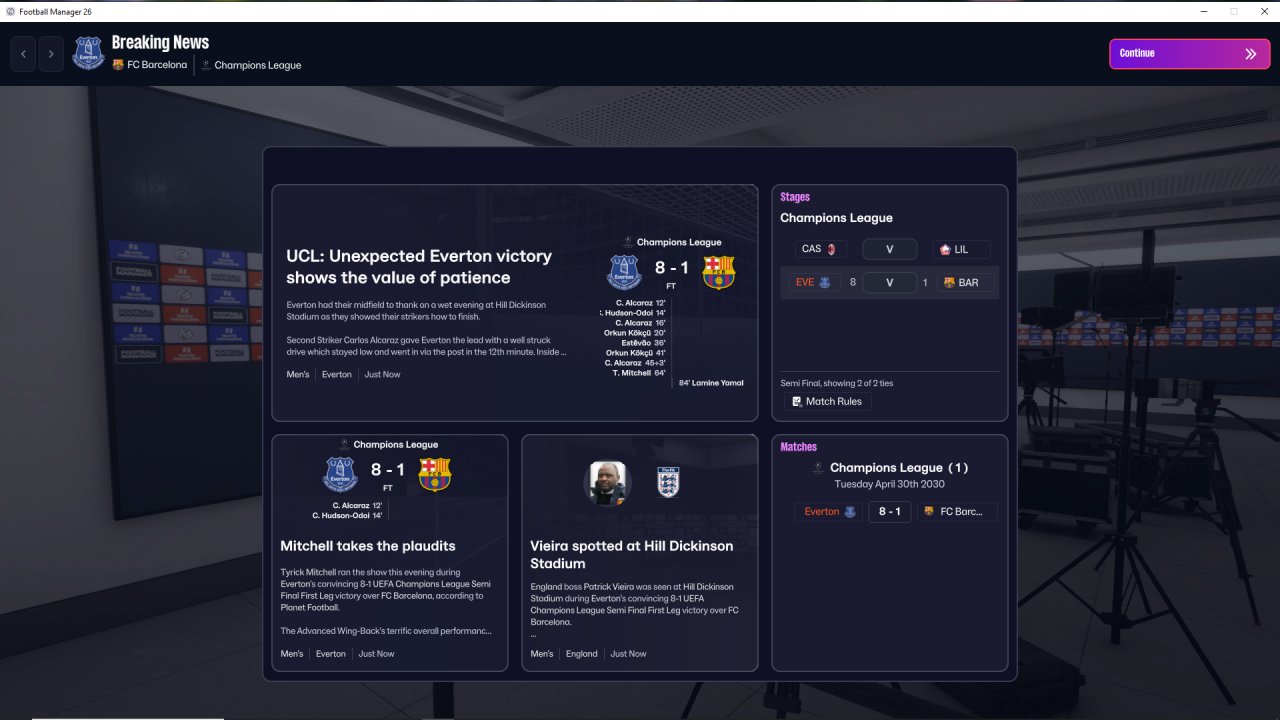
Task: Click the Men's tag in Vieira card
Action: click(x=542, y=654)
